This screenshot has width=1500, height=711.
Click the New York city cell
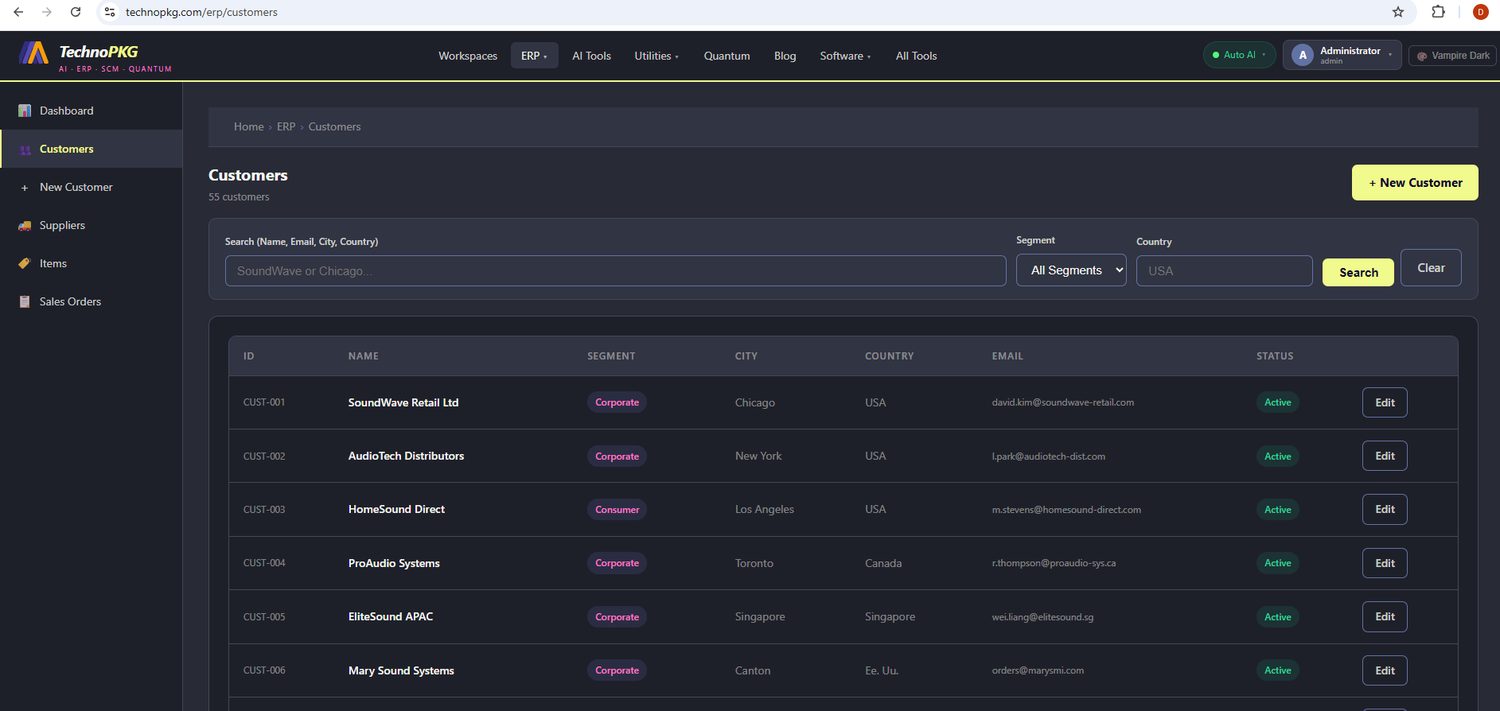[758, 456]
